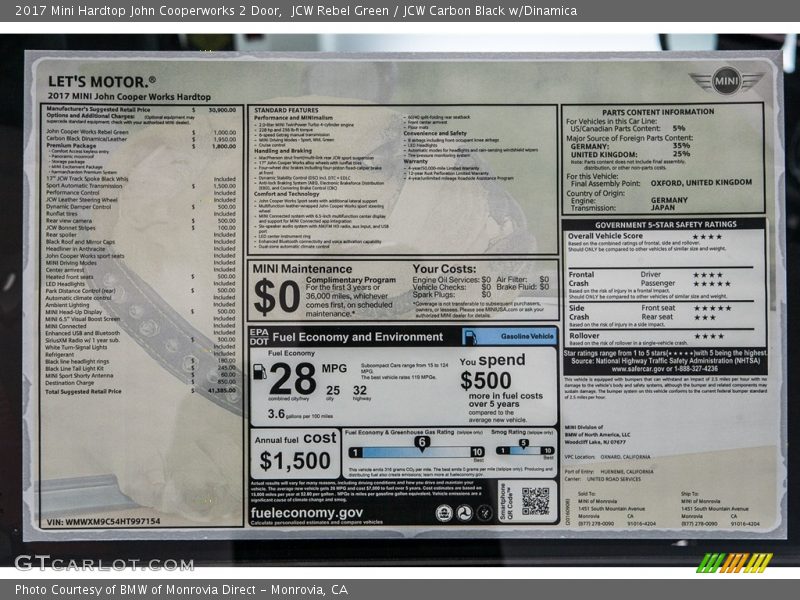Click the large 28 MPG combined figure
This screenshot has width=800, height=600.
[292, 378]
